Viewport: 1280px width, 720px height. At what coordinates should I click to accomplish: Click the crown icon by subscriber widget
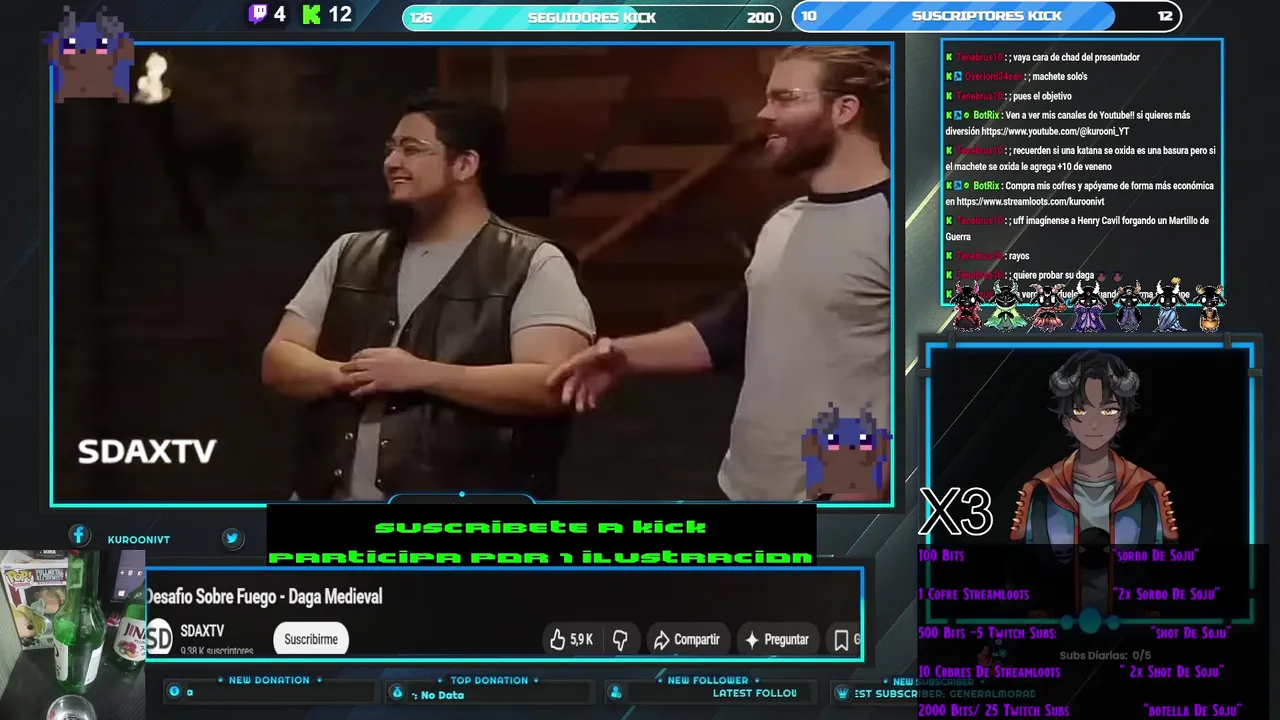pyautogui.click(x=842, y=693)
